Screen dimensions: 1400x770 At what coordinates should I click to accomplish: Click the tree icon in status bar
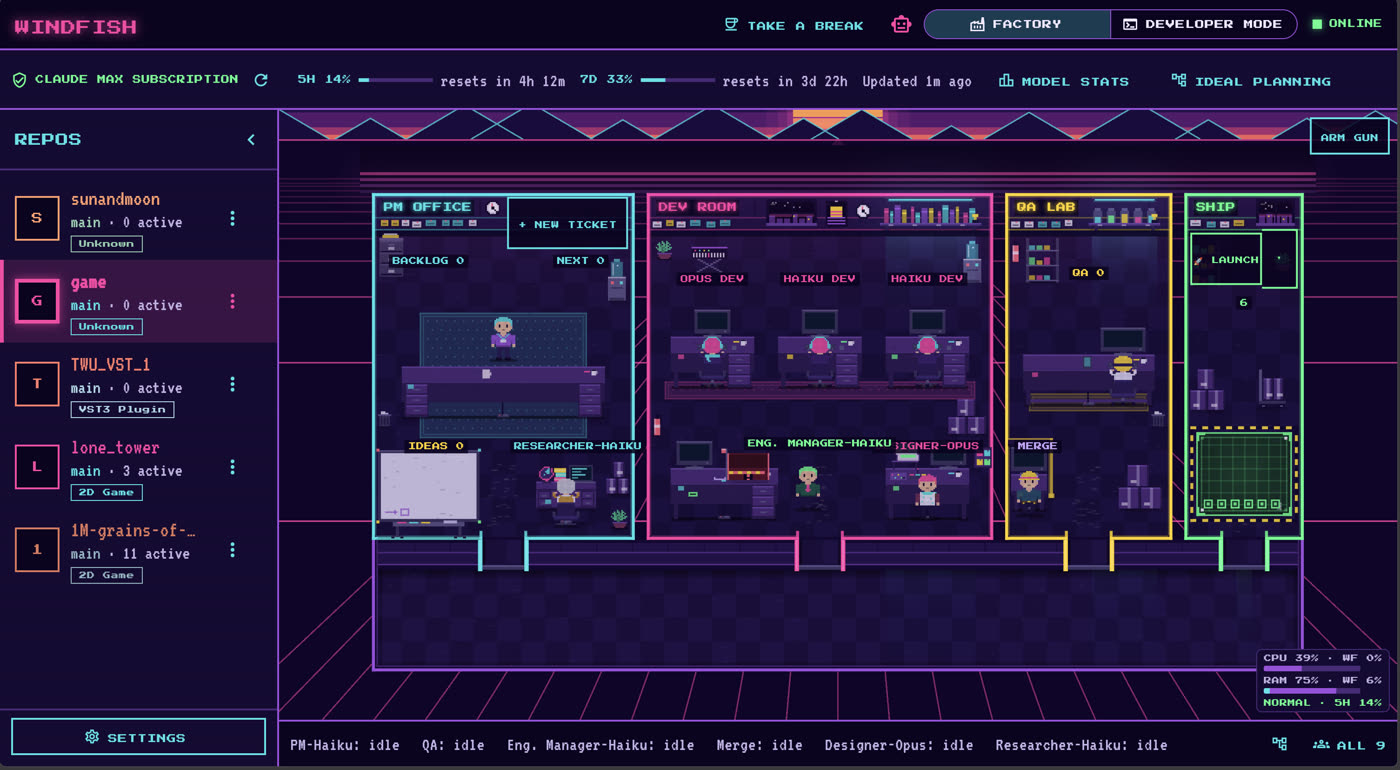tap(1279, 744)
